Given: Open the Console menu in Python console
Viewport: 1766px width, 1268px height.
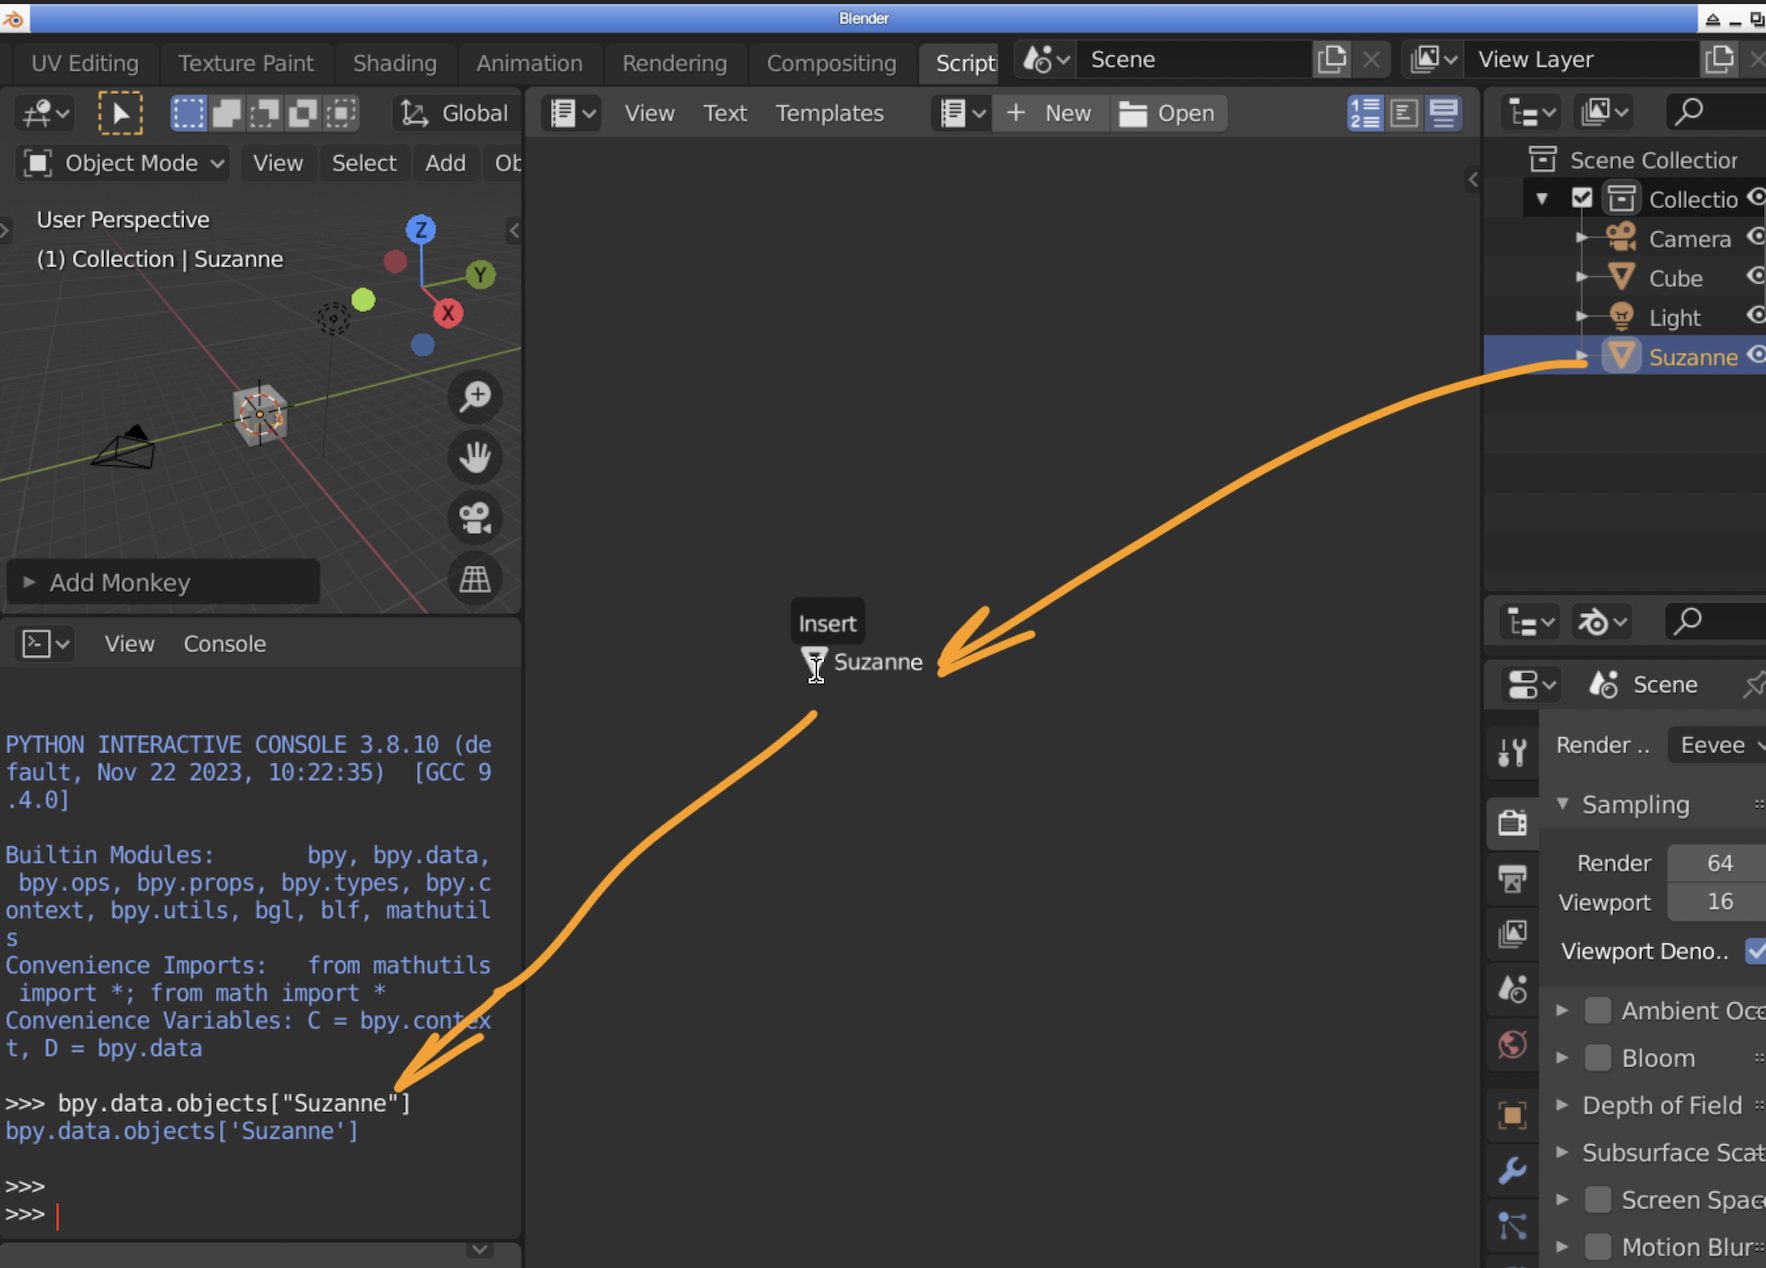Looking at the screenshot, I should point(224,643).
